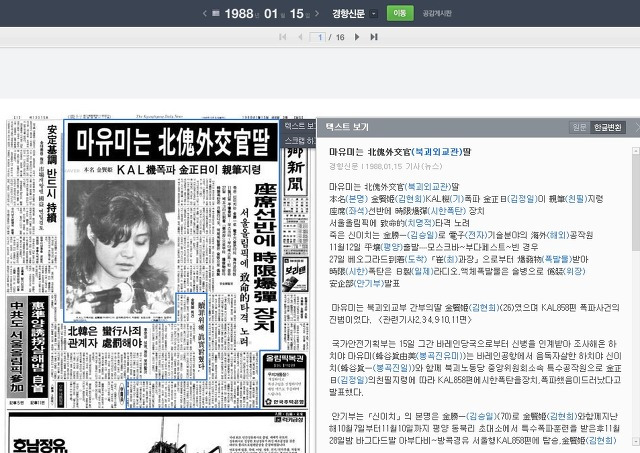Click the page number input box
640x453 pixels.
tap(318, 37)
